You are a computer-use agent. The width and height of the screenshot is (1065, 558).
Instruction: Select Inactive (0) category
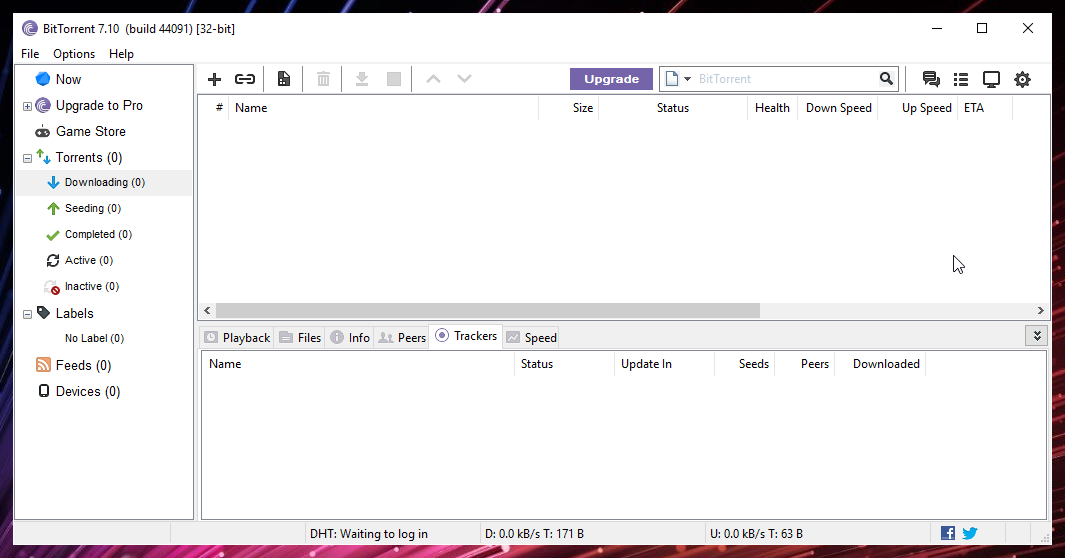click(92, 286)
